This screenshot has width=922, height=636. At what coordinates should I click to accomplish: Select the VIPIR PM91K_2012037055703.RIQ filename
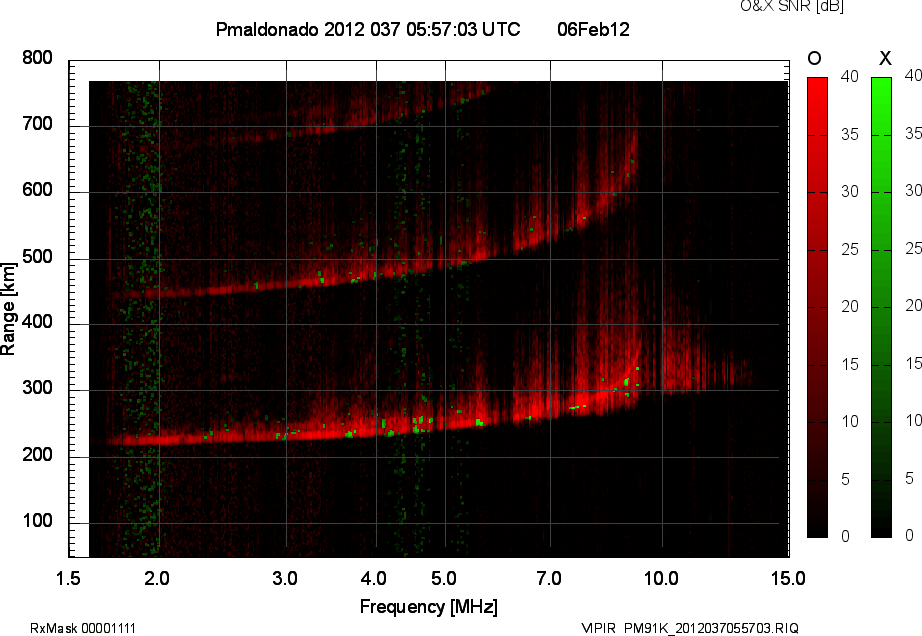[x=690, y=628]
